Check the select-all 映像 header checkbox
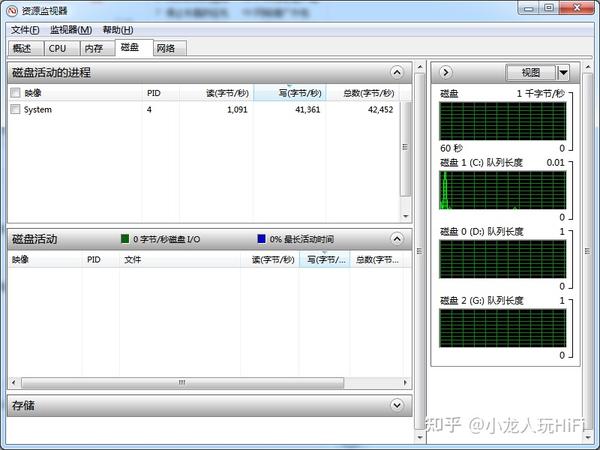The width and height of the screenshot is (600, 450). pos(15,93)
